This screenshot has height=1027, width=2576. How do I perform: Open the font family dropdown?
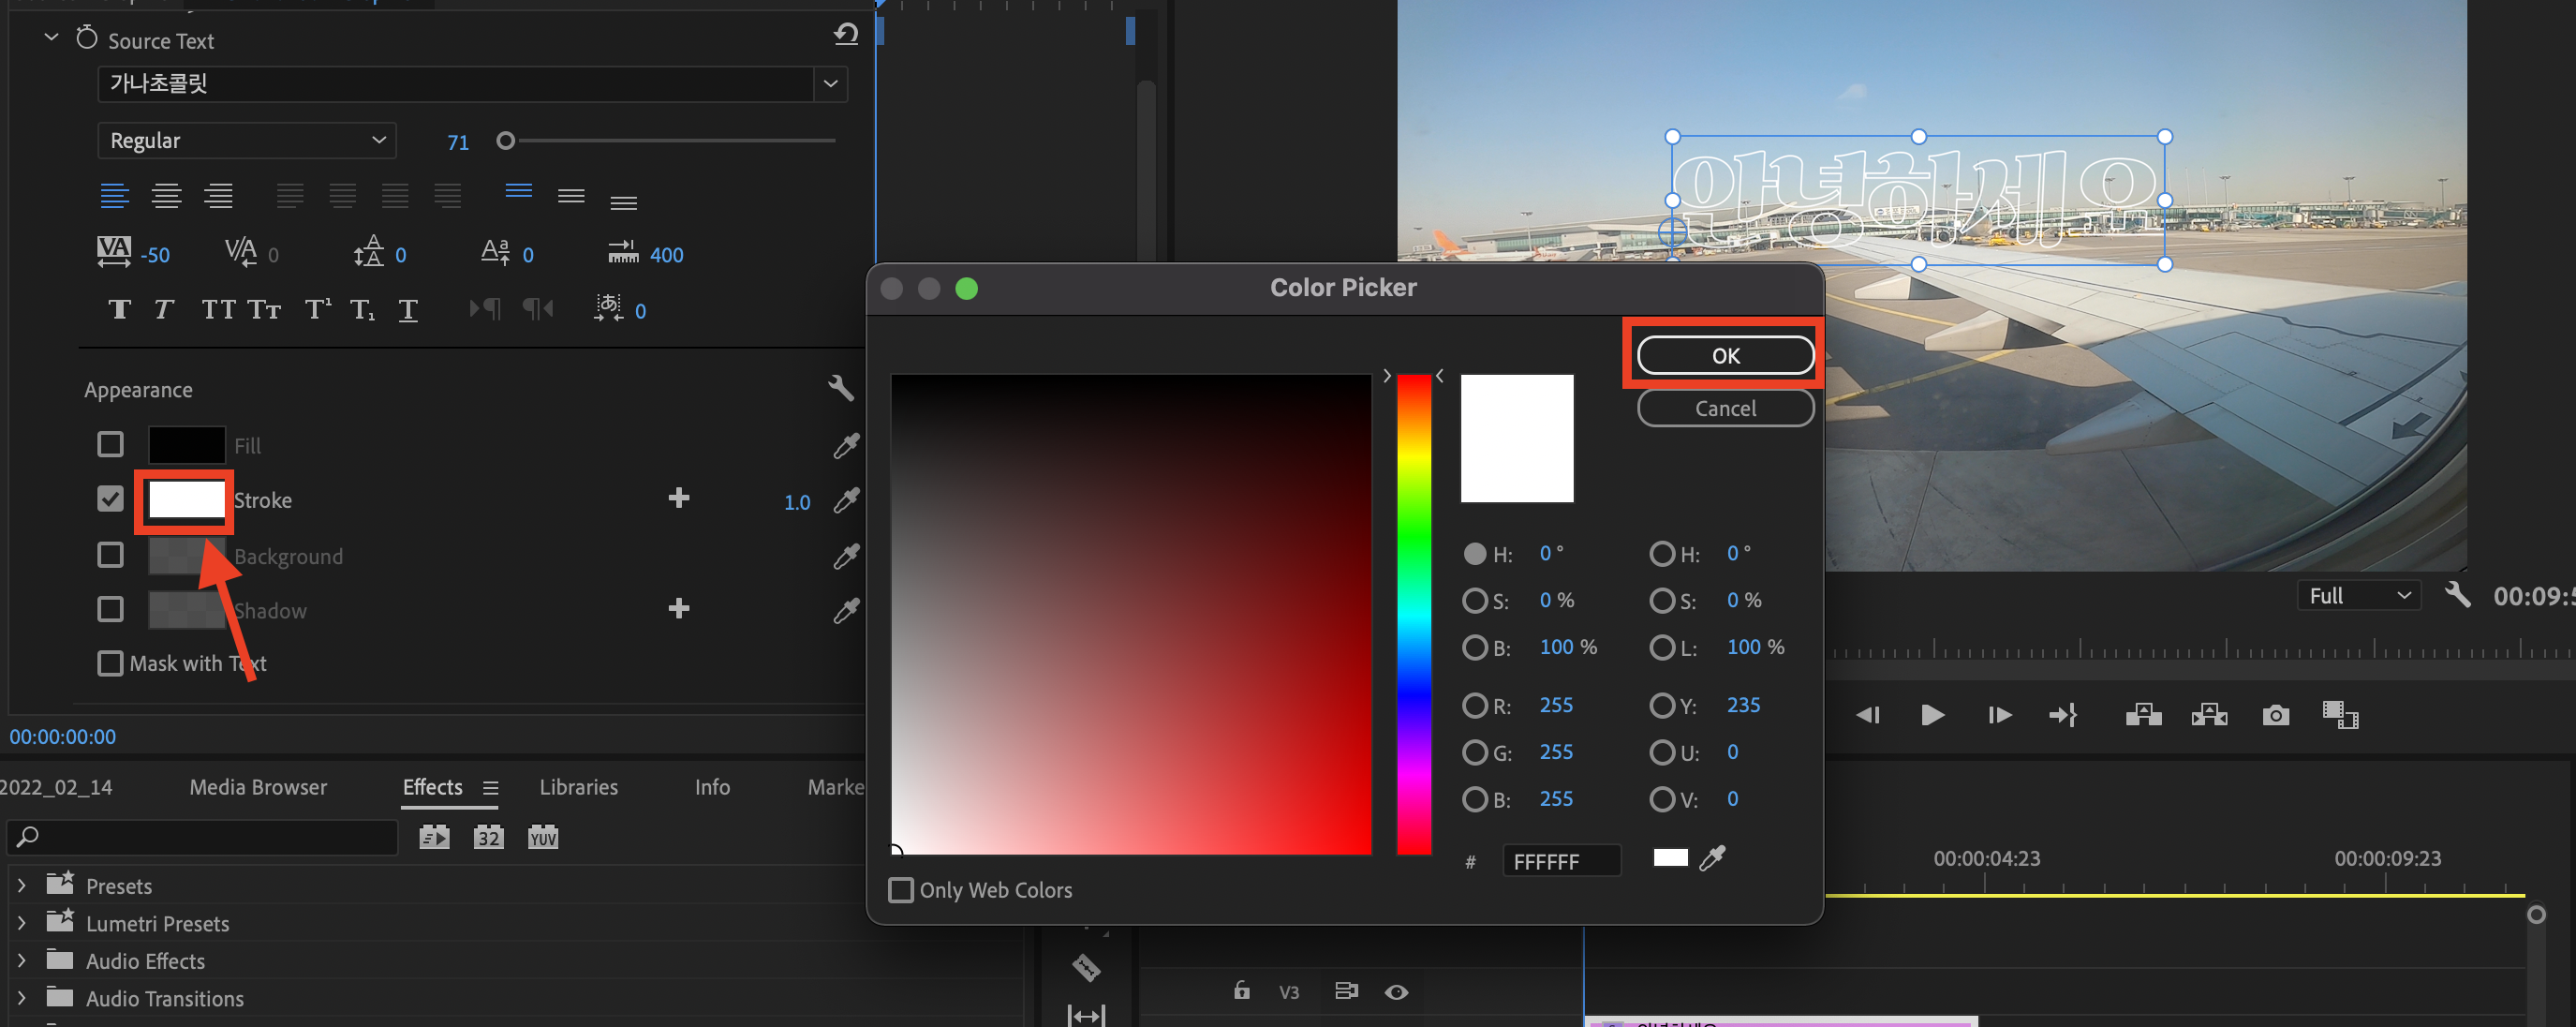(830, 84)
